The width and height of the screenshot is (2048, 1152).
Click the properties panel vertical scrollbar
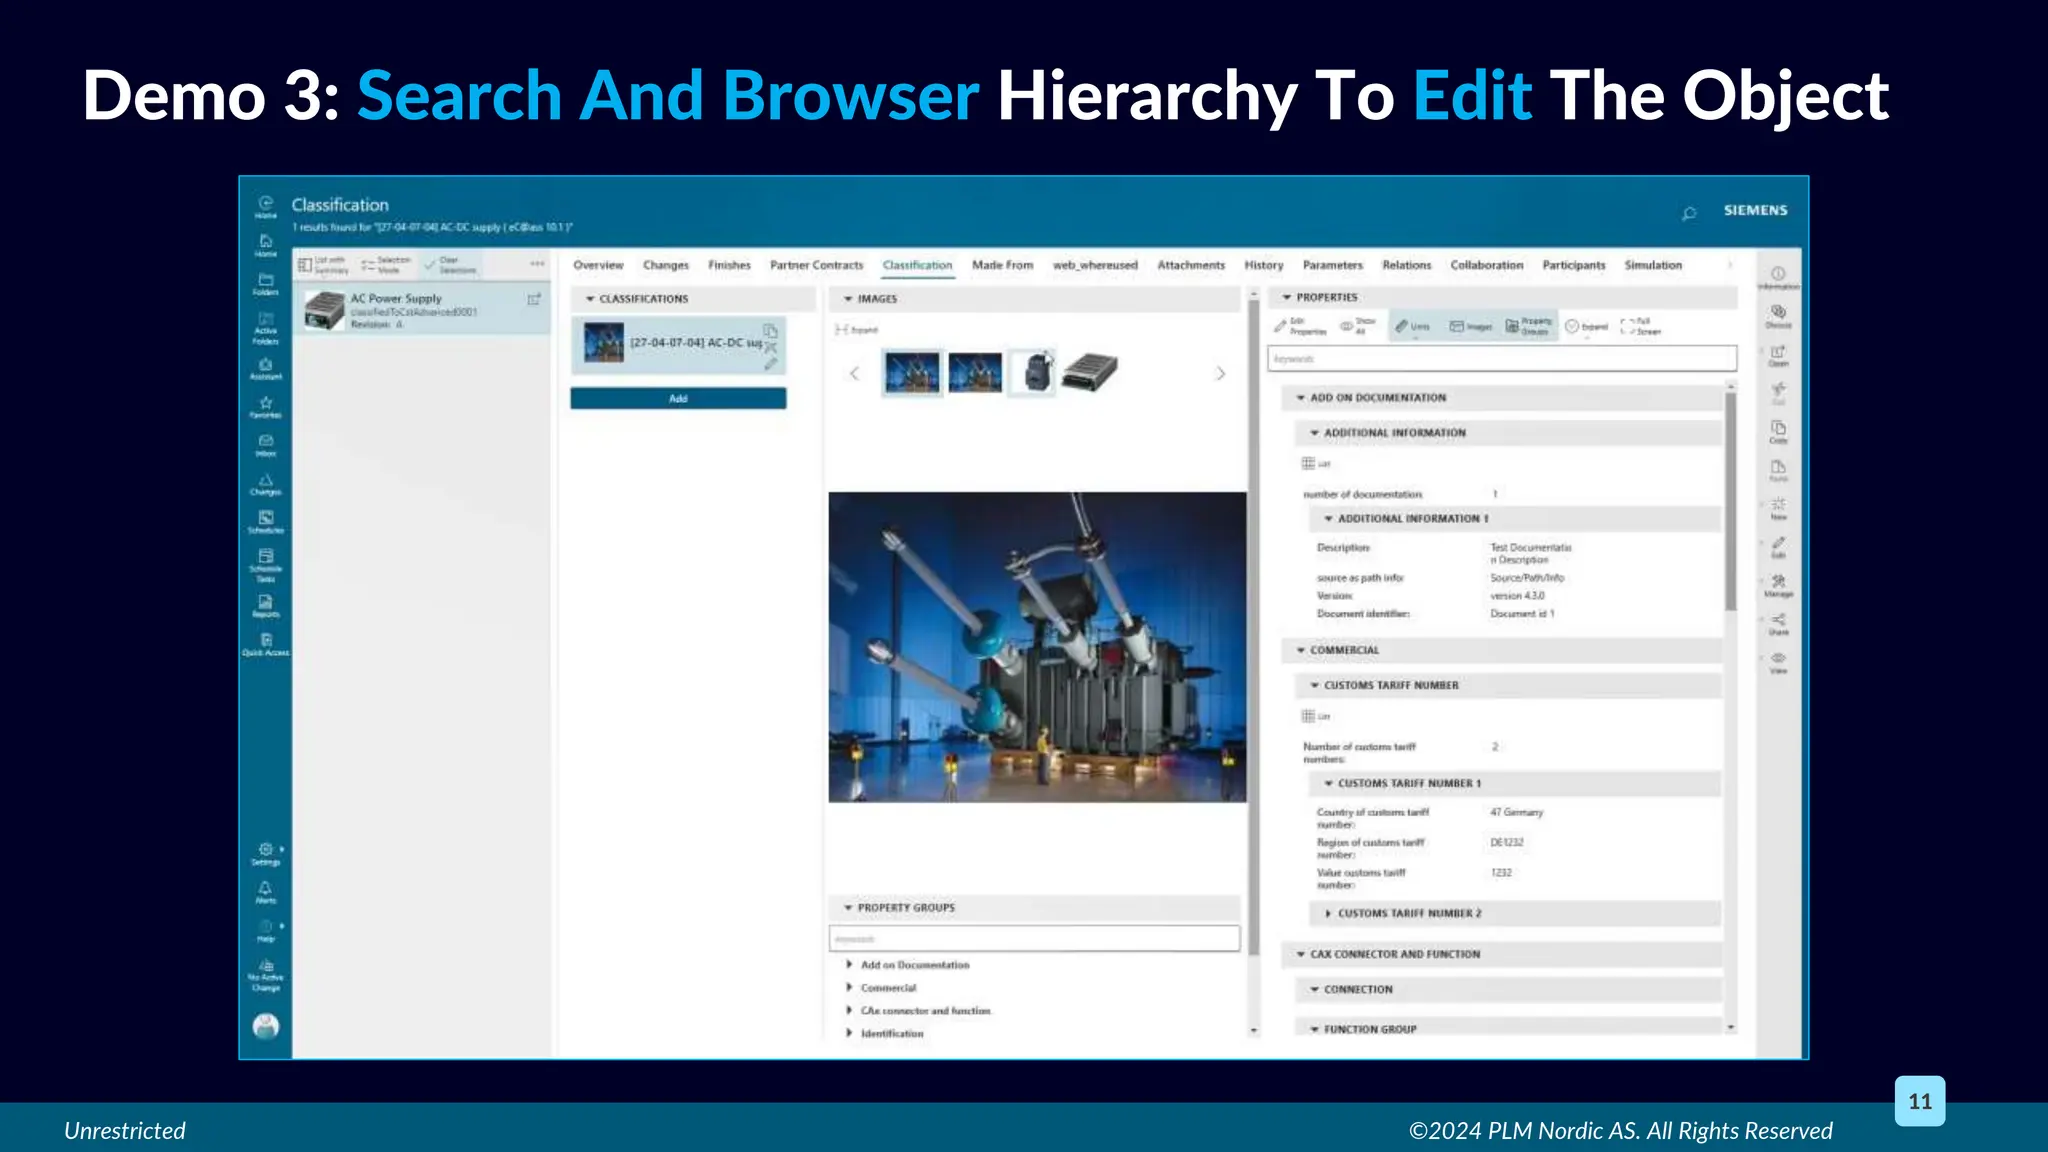point(1730,500)
